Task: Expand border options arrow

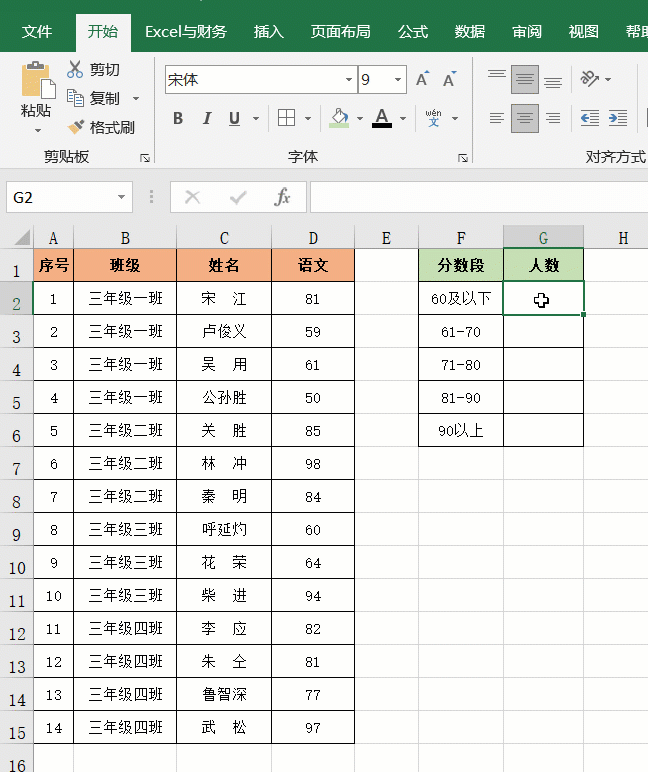Action: (308, 118)
